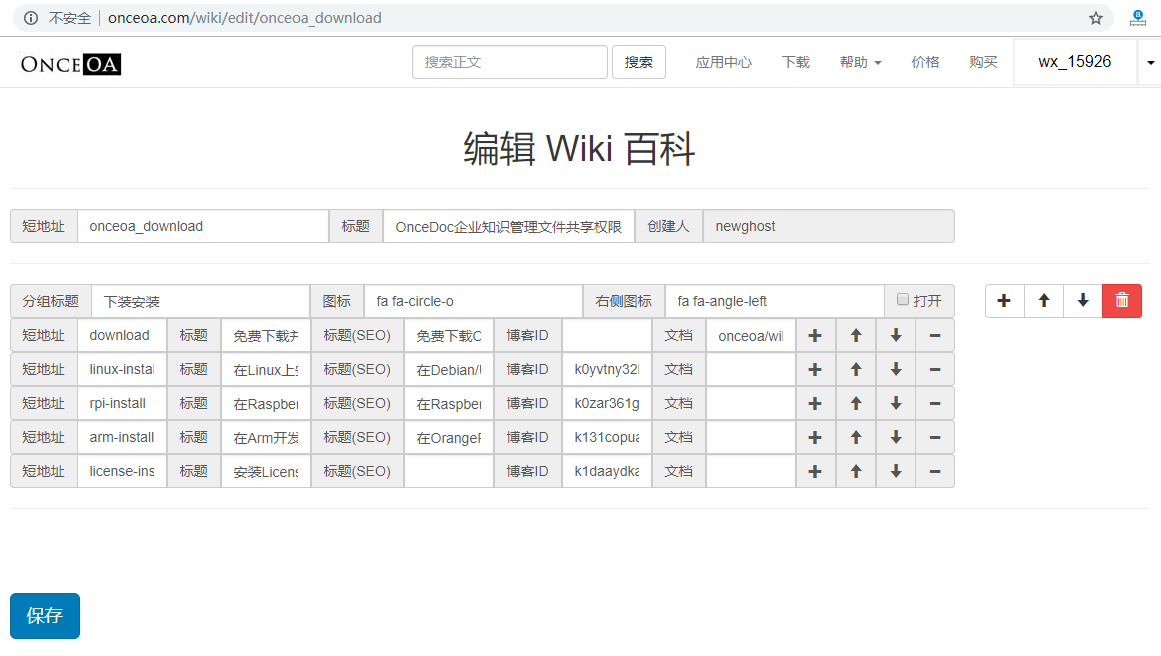Focus the 搜索正文 search field
Image resolution: width=1161 pixels, height=656 pixels.
tap(509, 62)
